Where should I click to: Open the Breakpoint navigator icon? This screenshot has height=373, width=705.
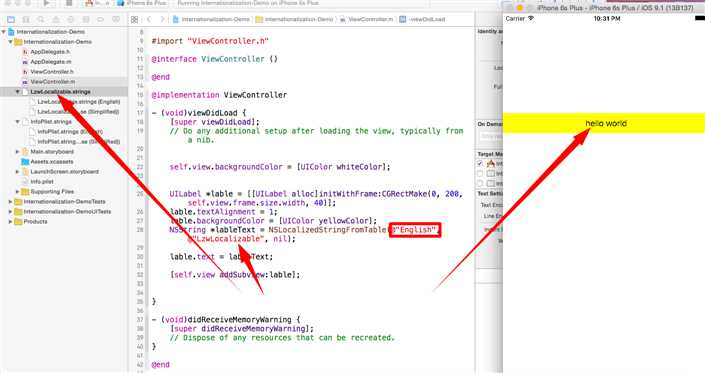coord(100,19)
